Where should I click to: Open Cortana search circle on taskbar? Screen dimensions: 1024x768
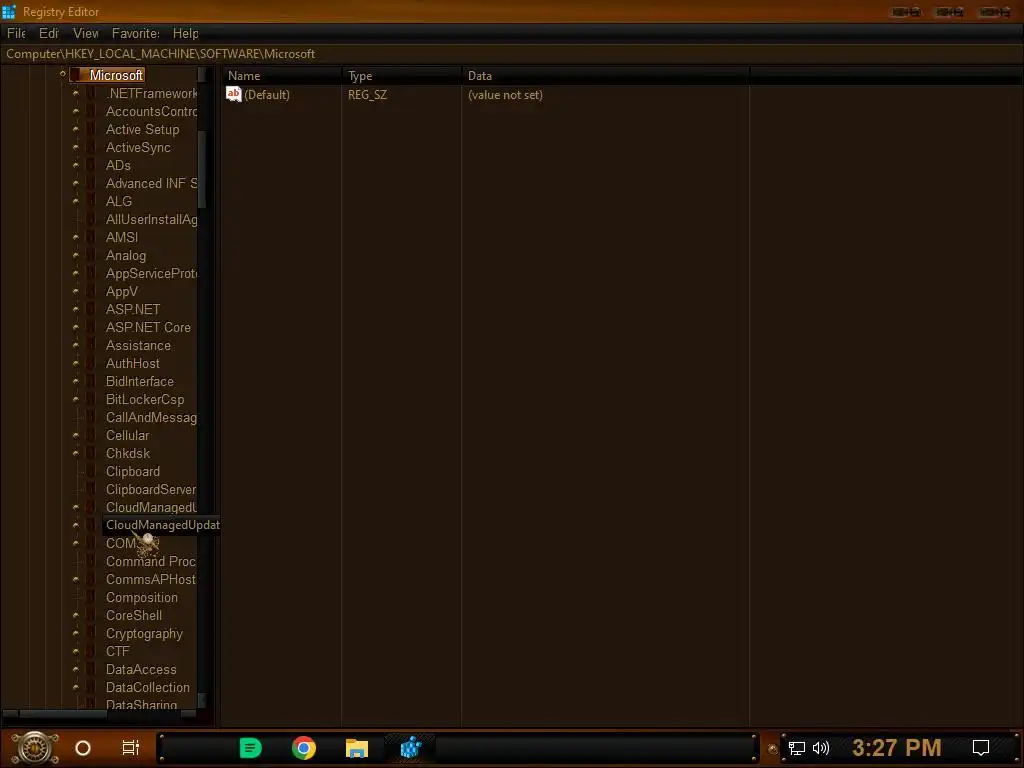coord(83,748)
